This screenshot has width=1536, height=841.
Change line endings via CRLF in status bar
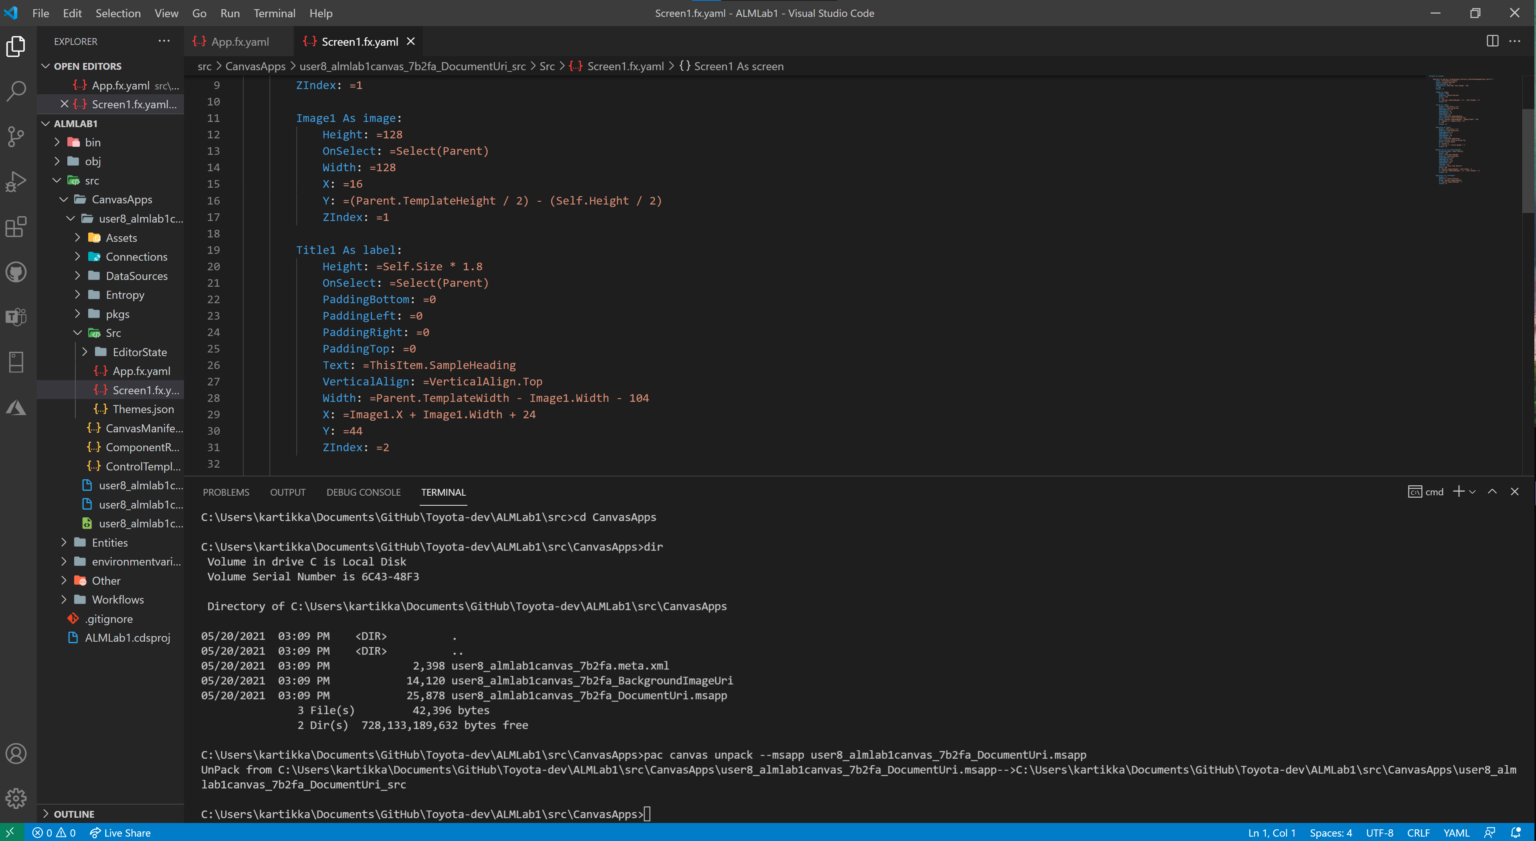pos(1418,832)
